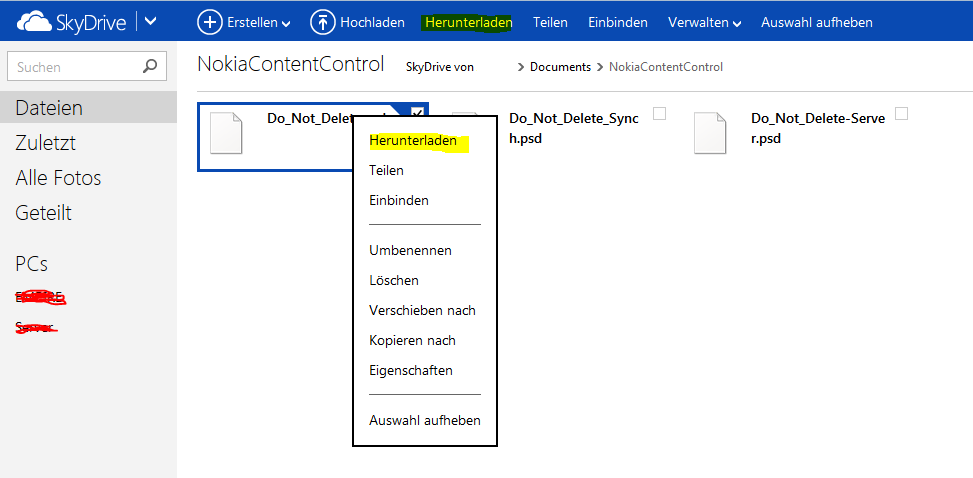Open the SkyDrive app switcher chevron
The height and width of the screenshot is (478, 973).
click(x=150, y=22)
